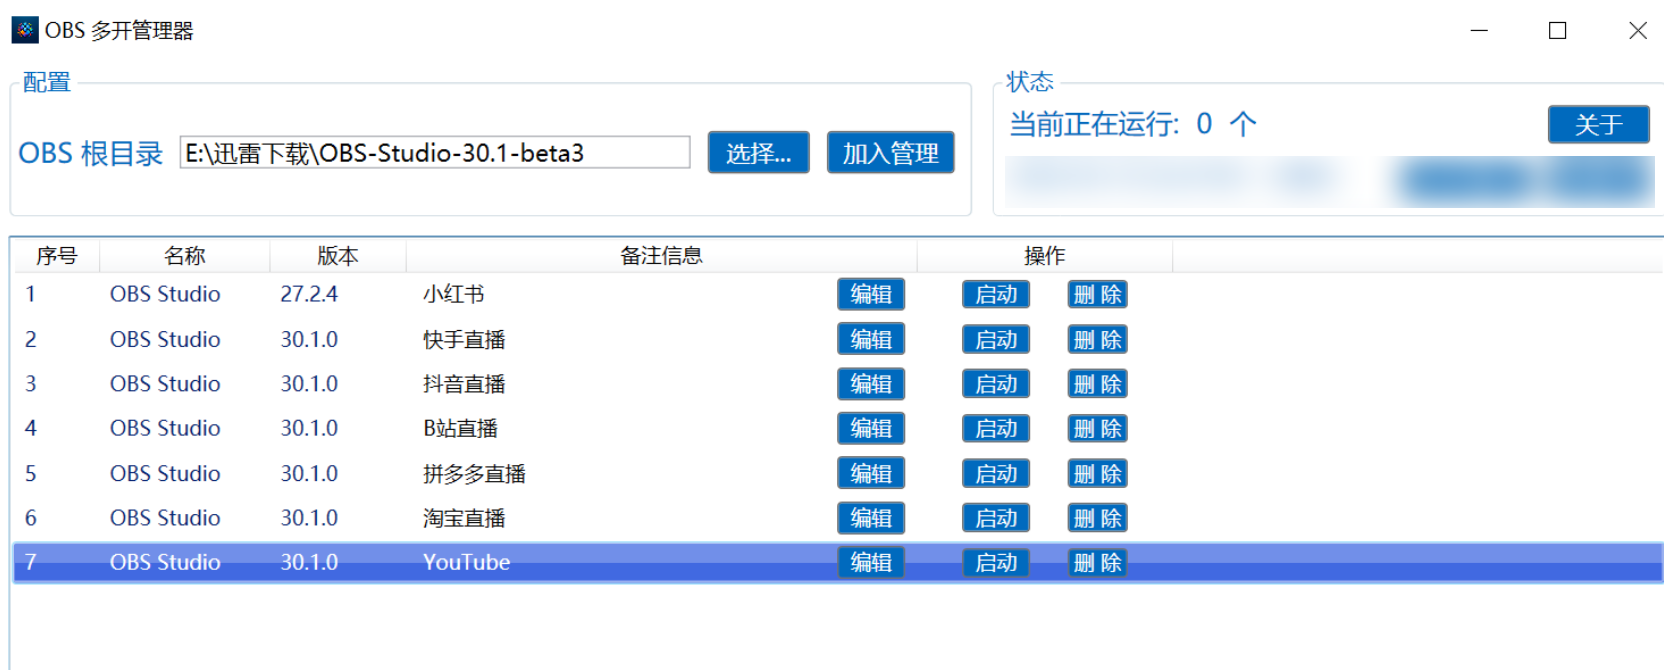Delete the 小红书 entry
Screen dimensions: 1664x670
pos(1097,294)
